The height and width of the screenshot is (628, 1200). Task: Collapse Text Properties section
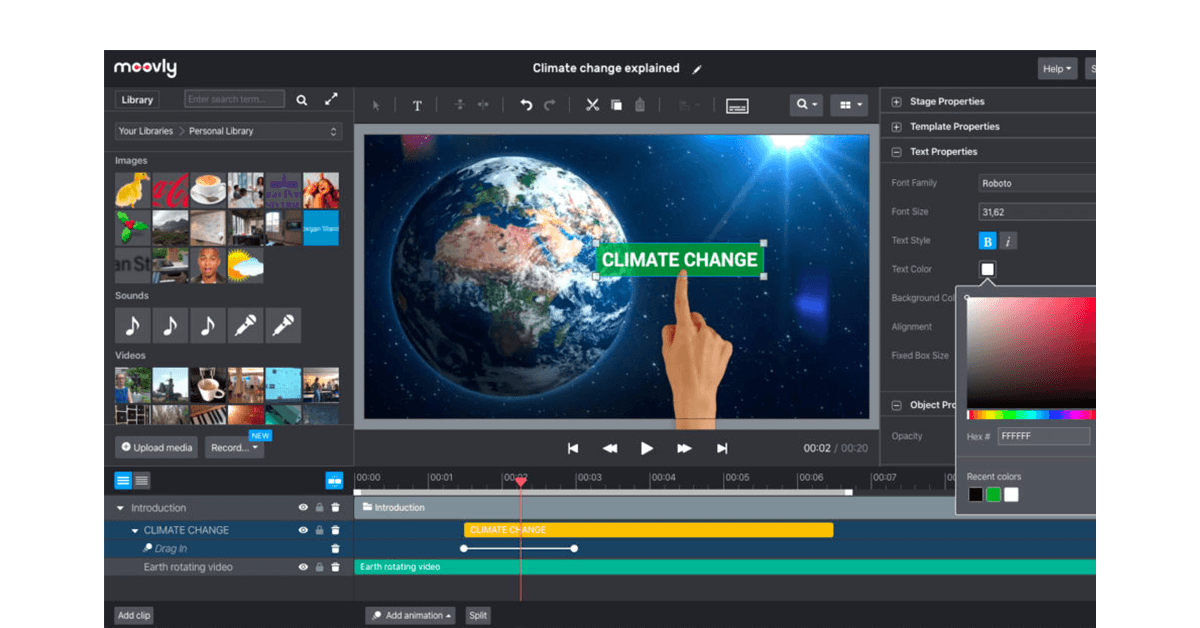896,152
